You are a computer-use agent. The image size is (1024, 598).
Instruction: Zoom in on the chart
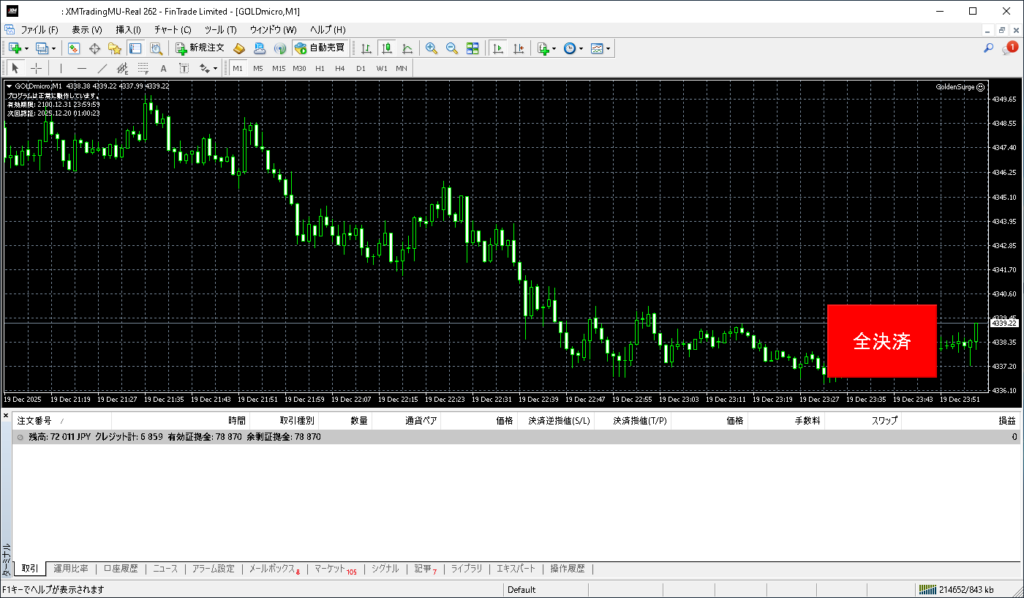(x=431, y=48)
